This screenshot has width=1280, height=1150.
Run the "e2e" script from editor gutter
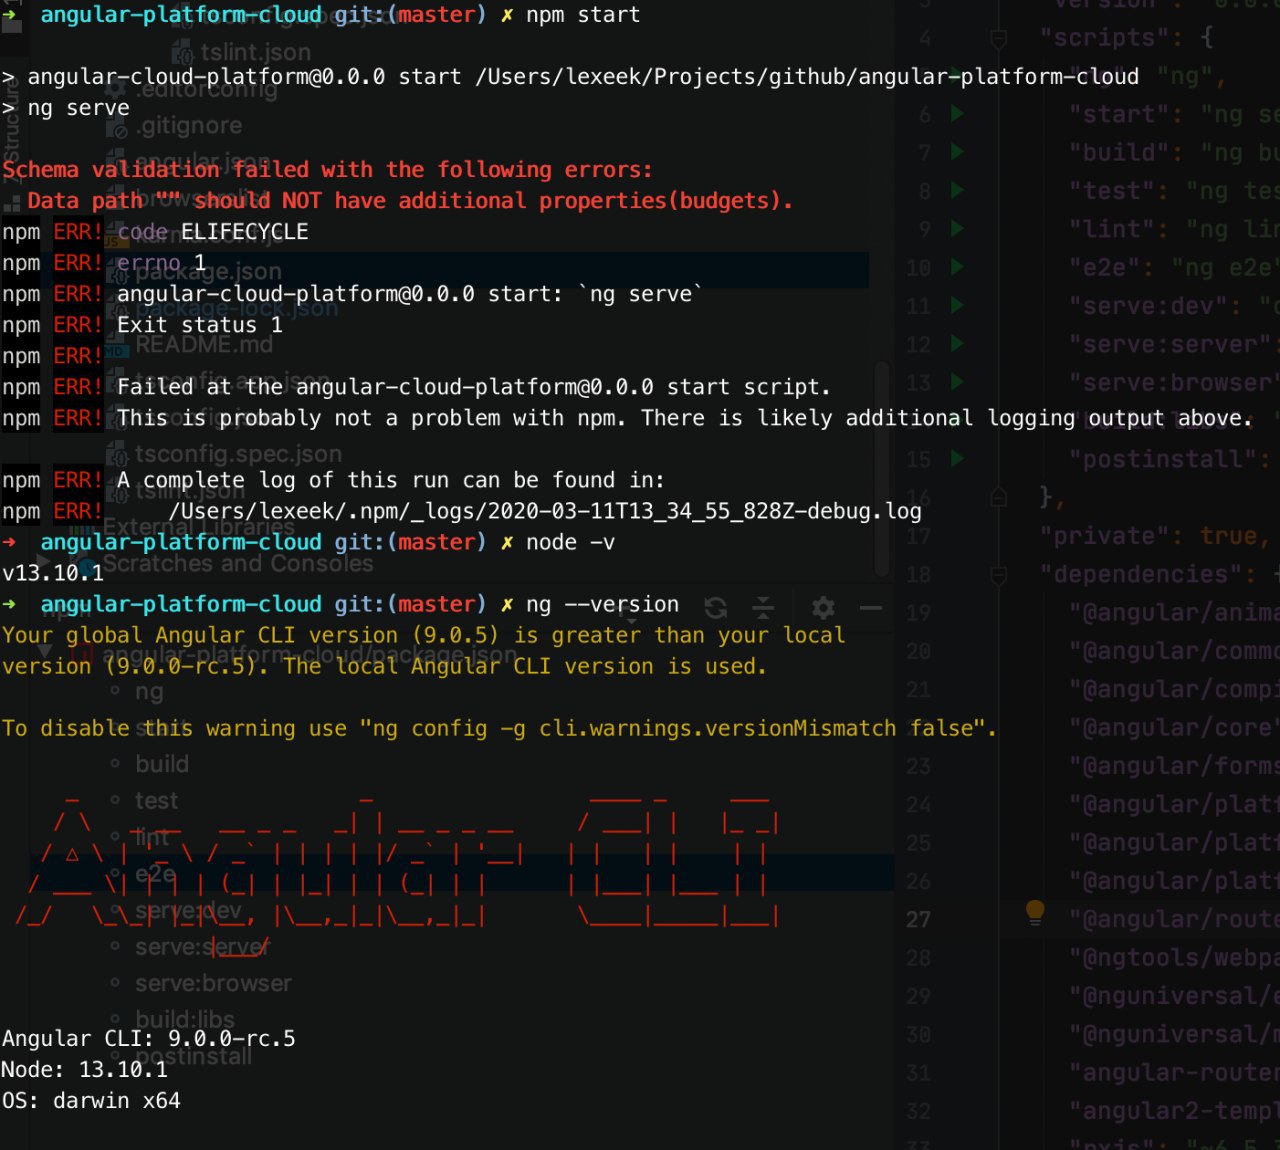point(957,267)
